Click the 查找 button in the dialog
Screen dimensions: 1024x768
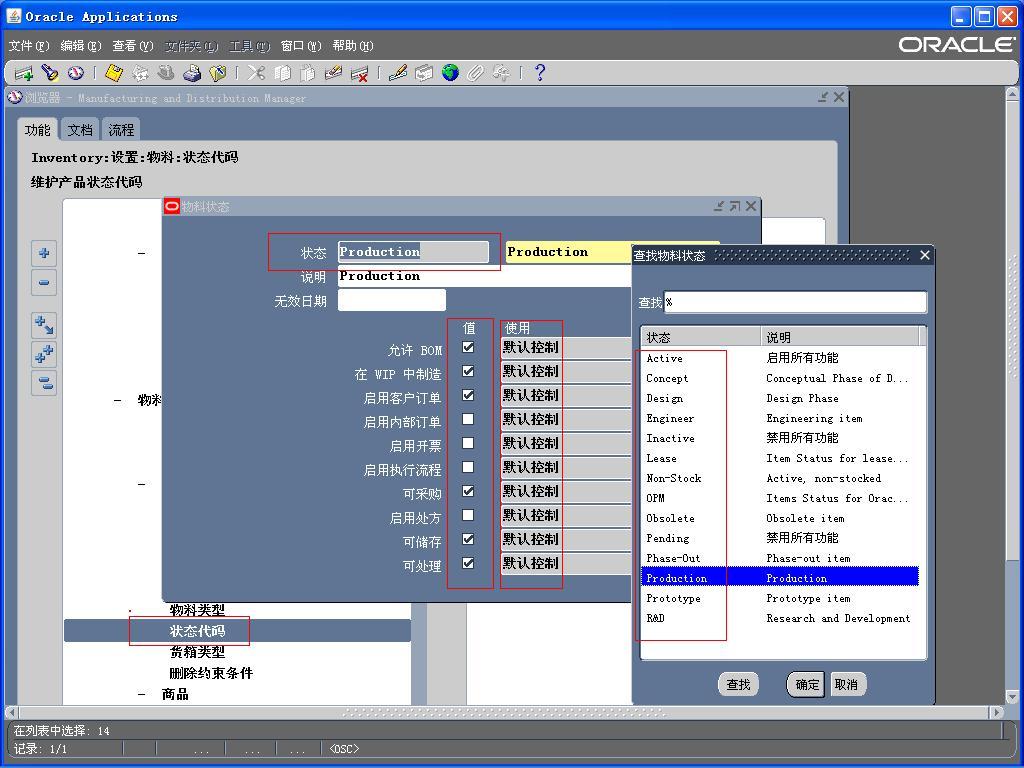coord(739,684)
